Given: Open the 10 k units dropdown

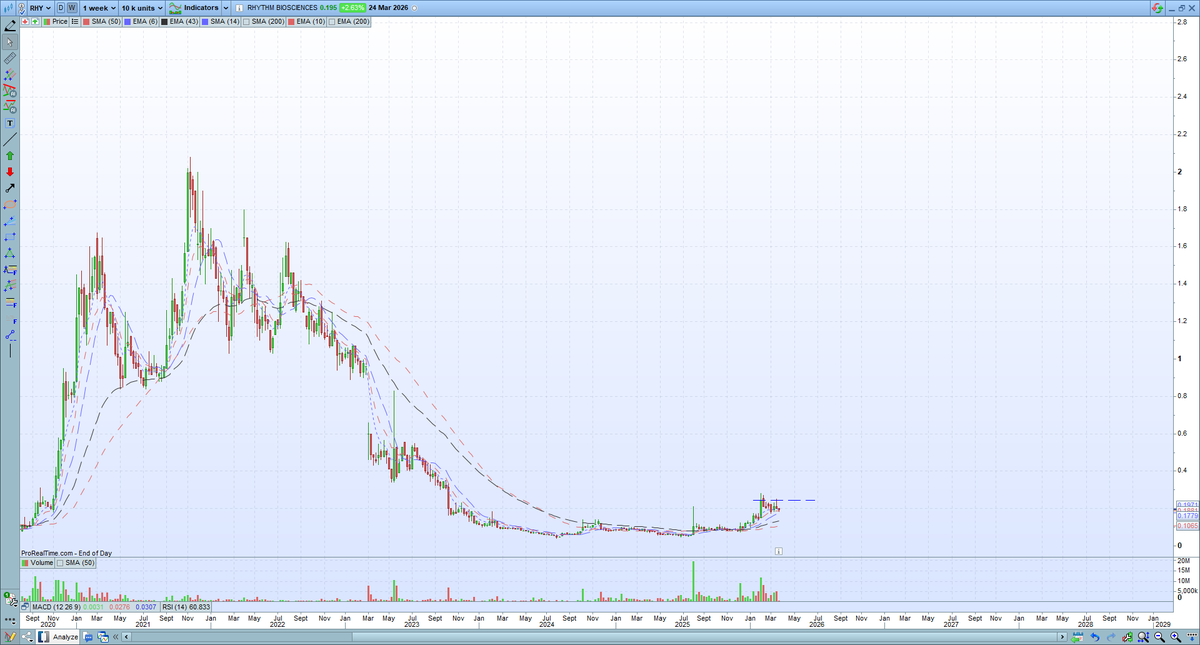Looking at the screenshot, I should pos(142,8).
